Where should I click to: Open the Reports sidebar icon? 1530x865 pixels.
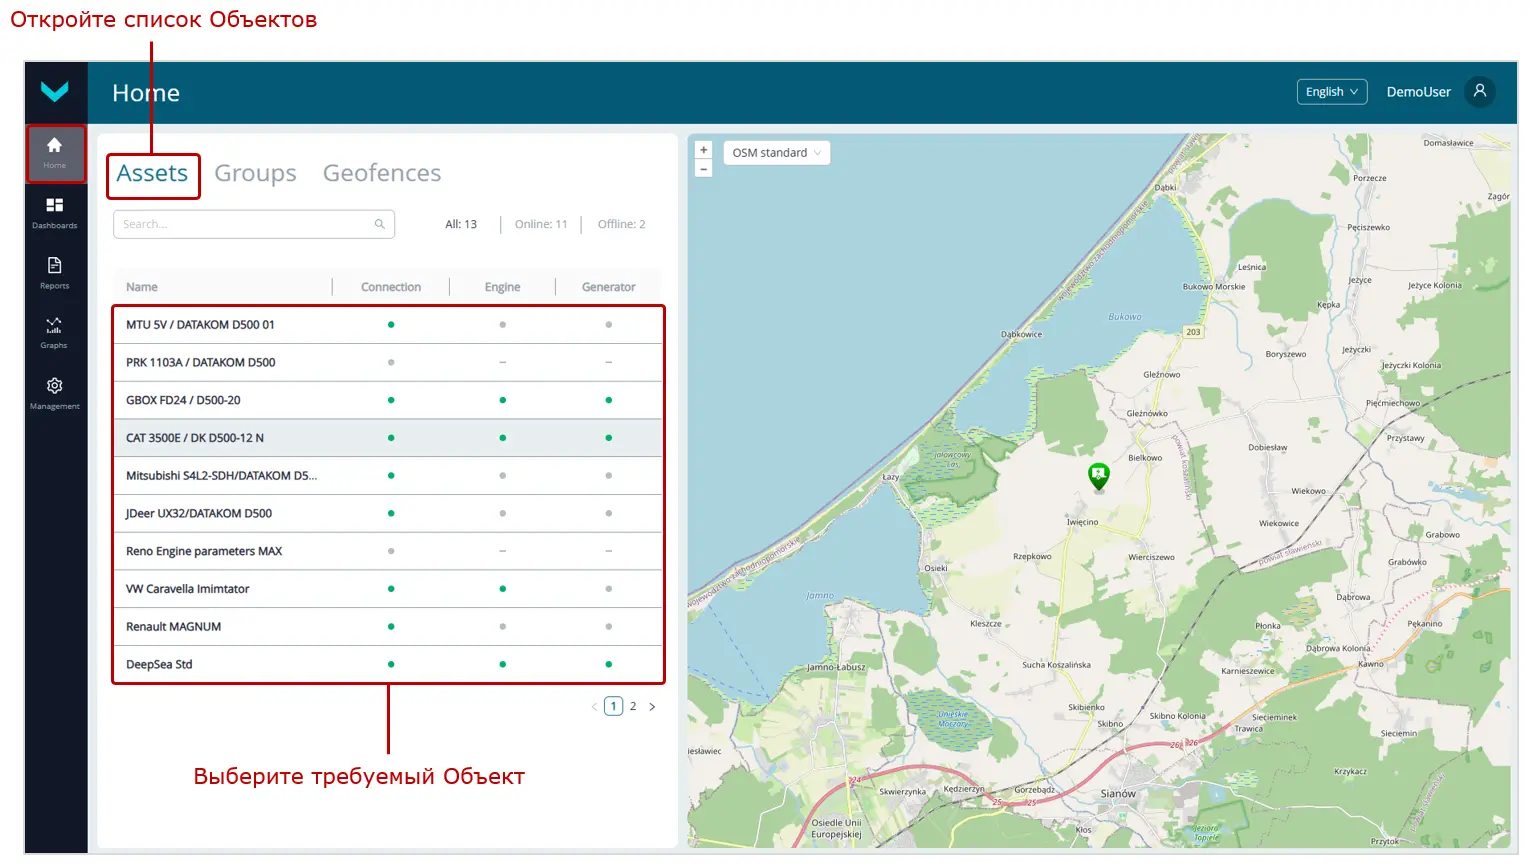pos(55,272)
